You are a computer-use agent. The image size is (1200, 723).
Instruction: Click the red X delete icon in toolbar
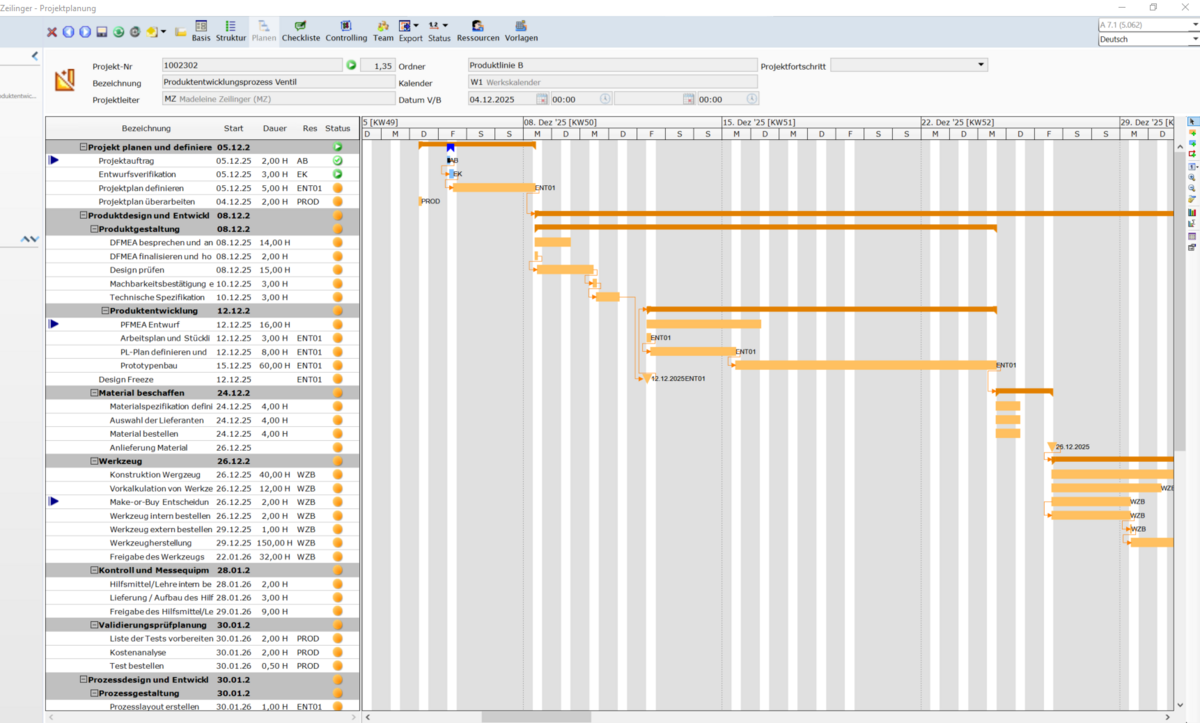point(52,32)
